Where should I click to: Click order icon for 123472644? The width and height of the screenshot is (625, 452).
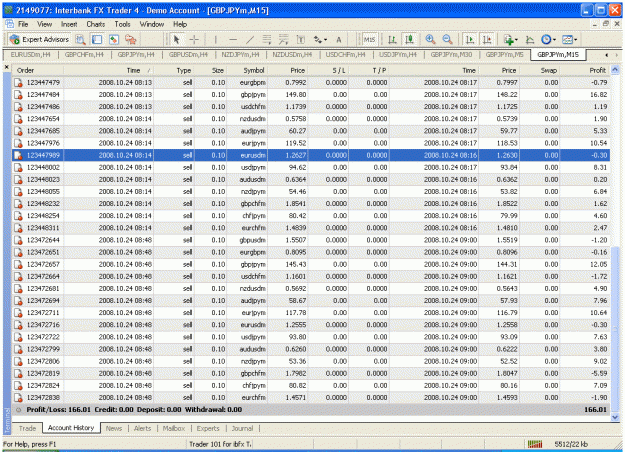[18, 240]
